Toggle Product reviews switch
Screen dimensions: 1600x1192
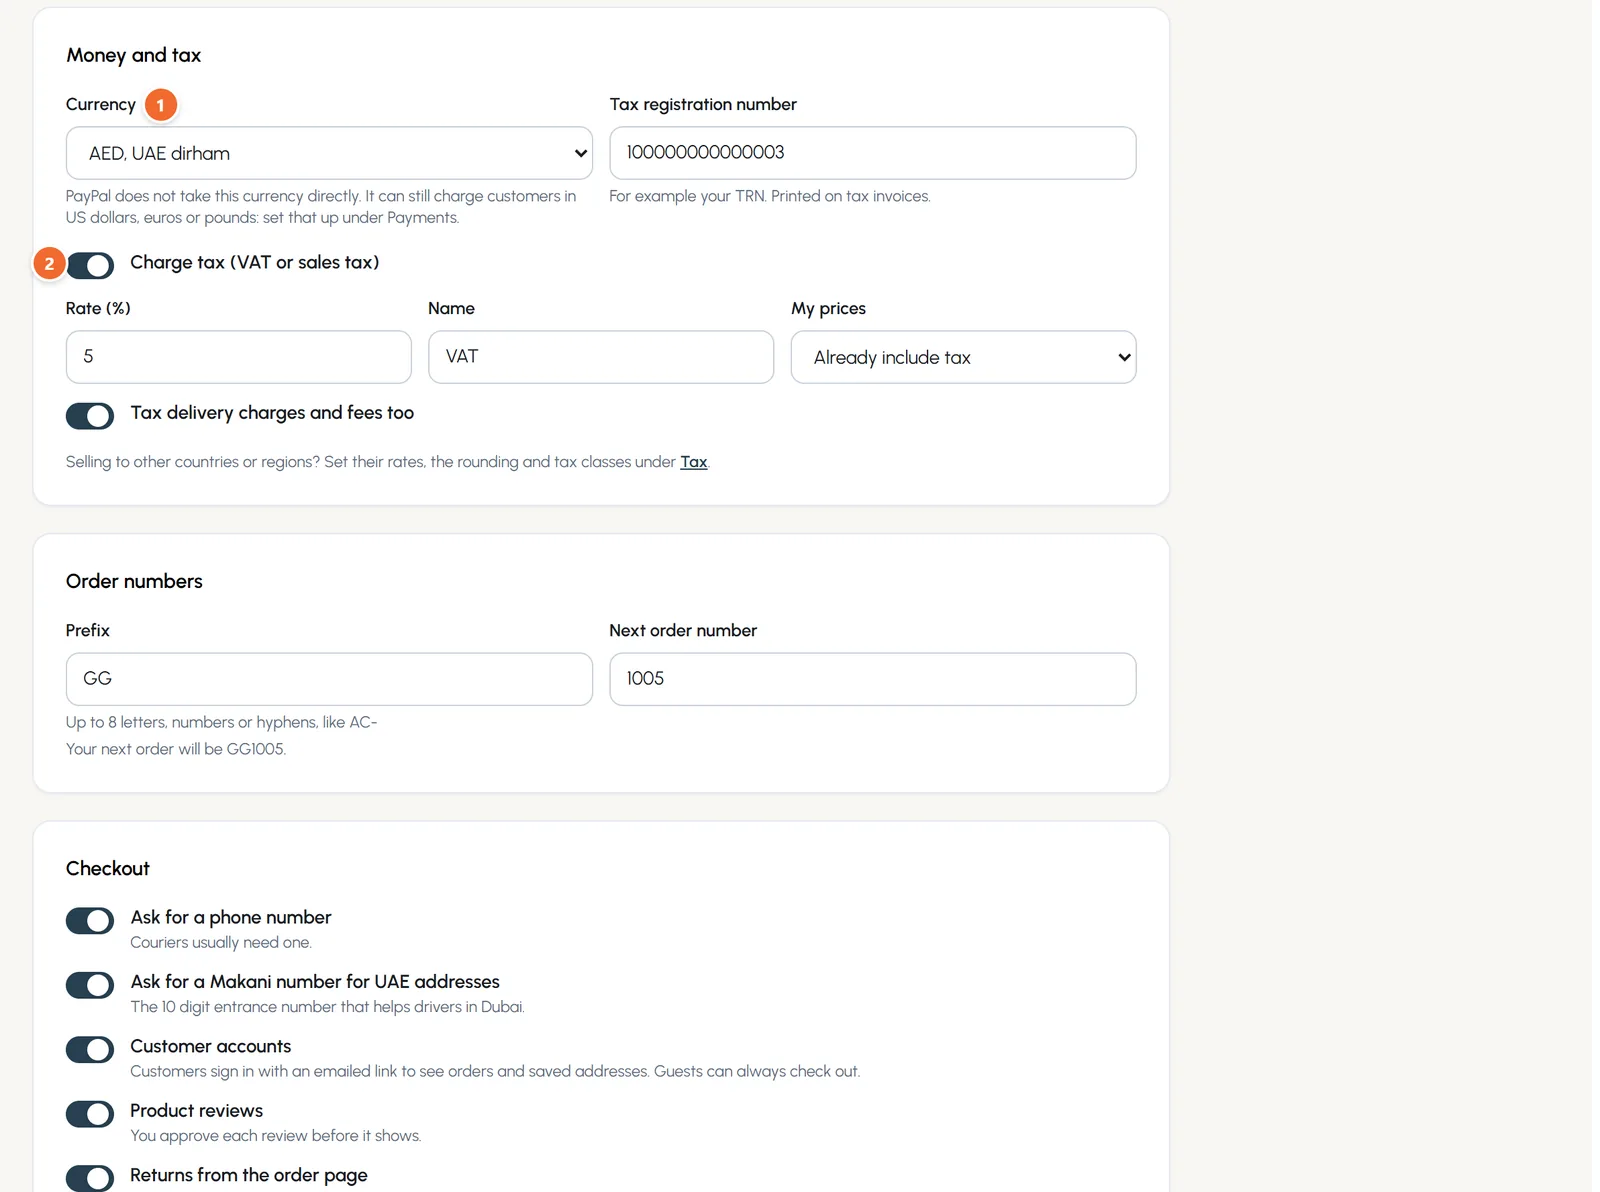90,1114
